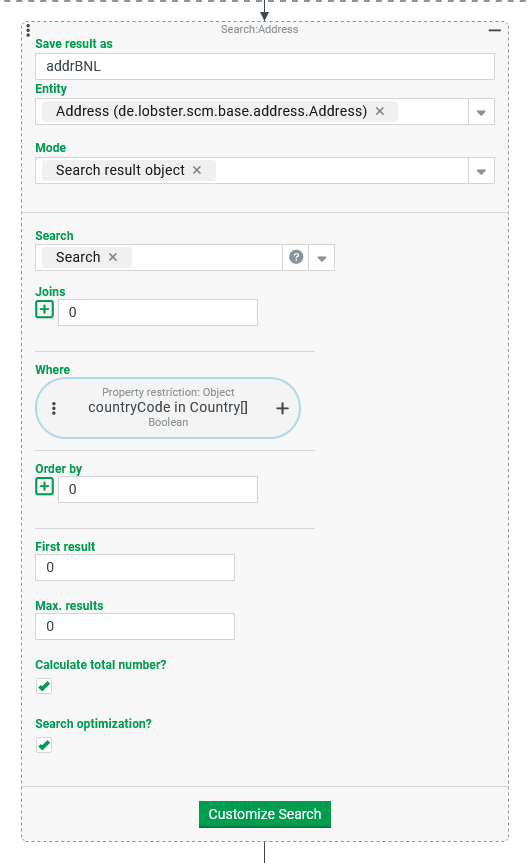The image size is (530, 863).
Task: Select the countryCode in Country[] restriction
Action: [168, 407]
